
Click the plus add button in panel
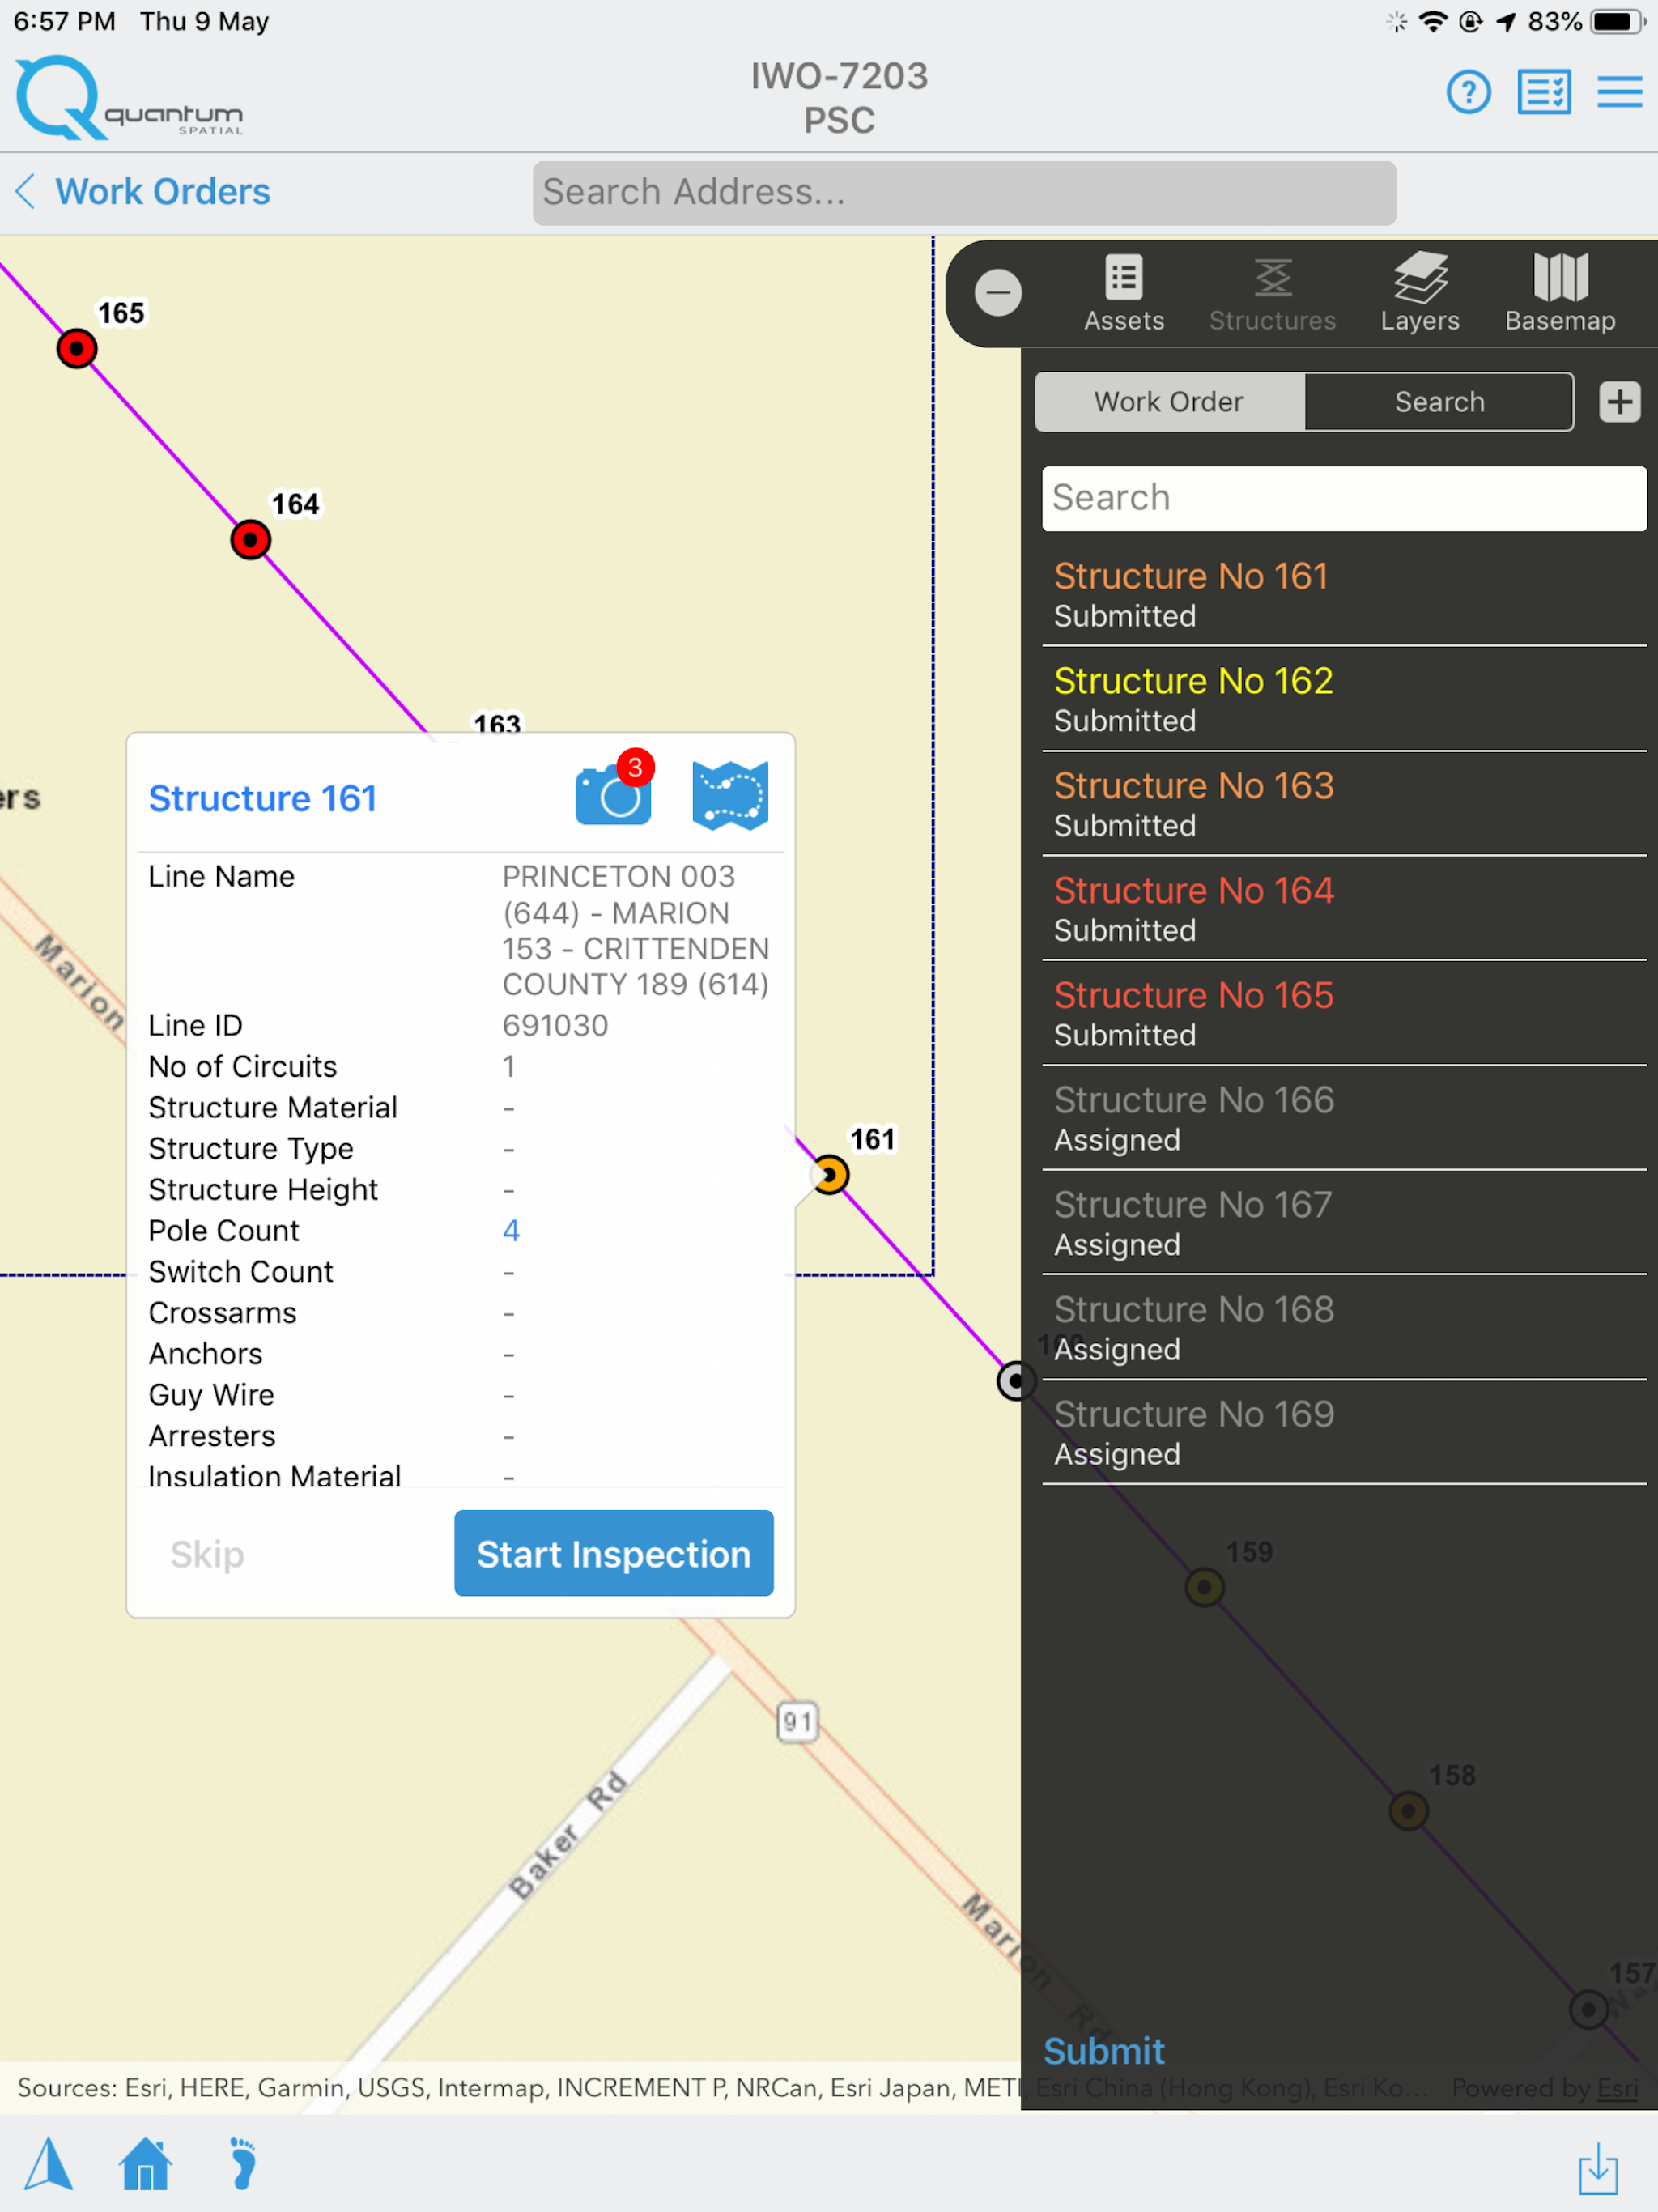tap(1620, 402)
